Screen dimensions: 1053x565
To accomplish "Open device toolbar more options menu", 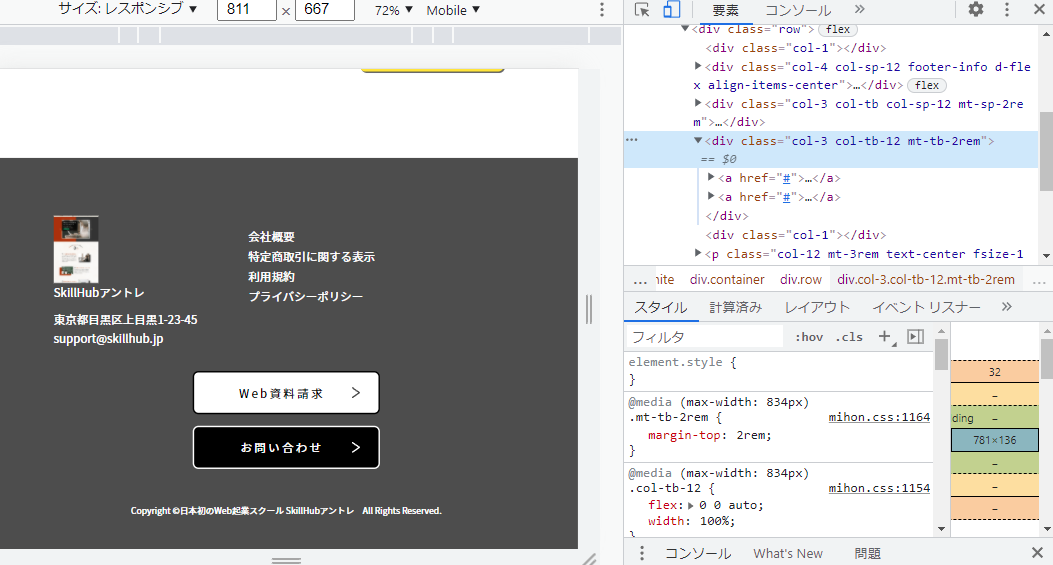I will click(602, 9).
